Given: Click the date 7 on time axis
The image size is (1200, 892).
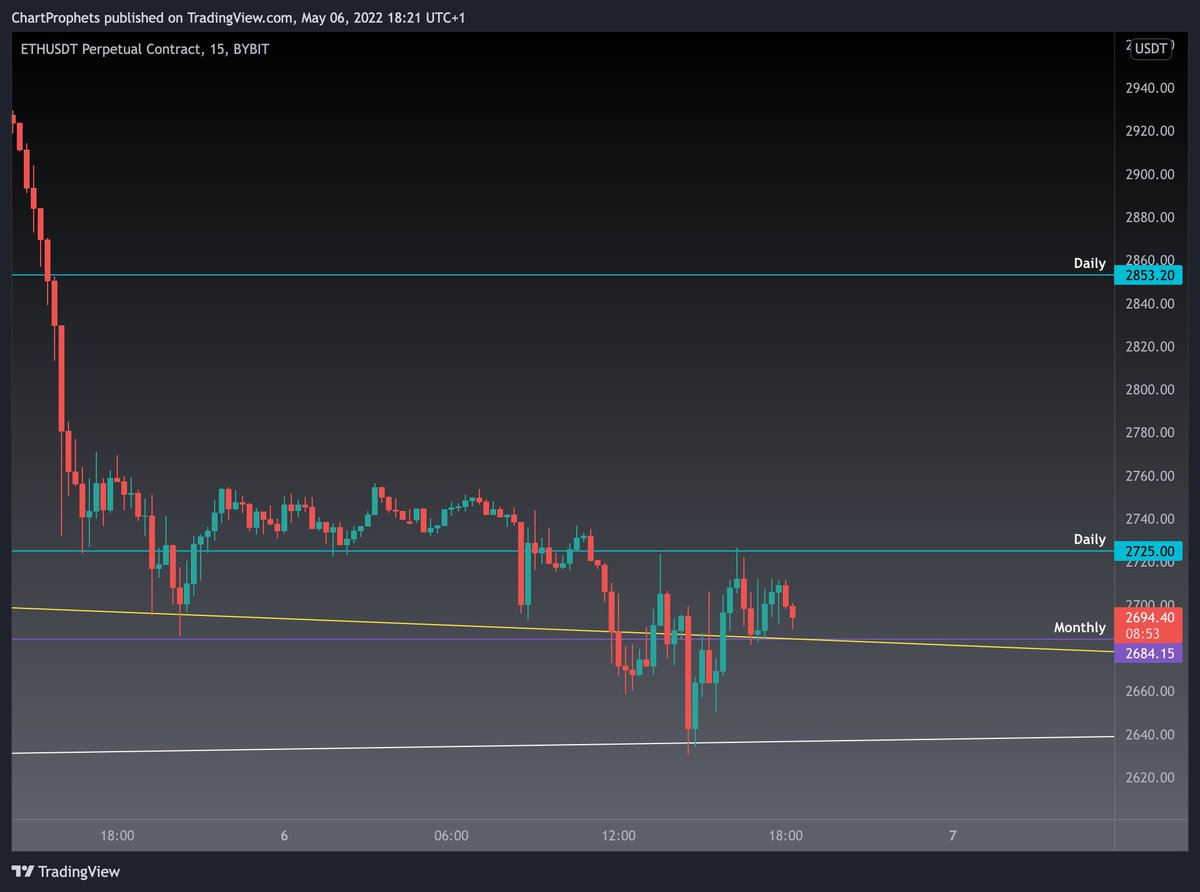Looking at the screenshot, I should [953, 836].
